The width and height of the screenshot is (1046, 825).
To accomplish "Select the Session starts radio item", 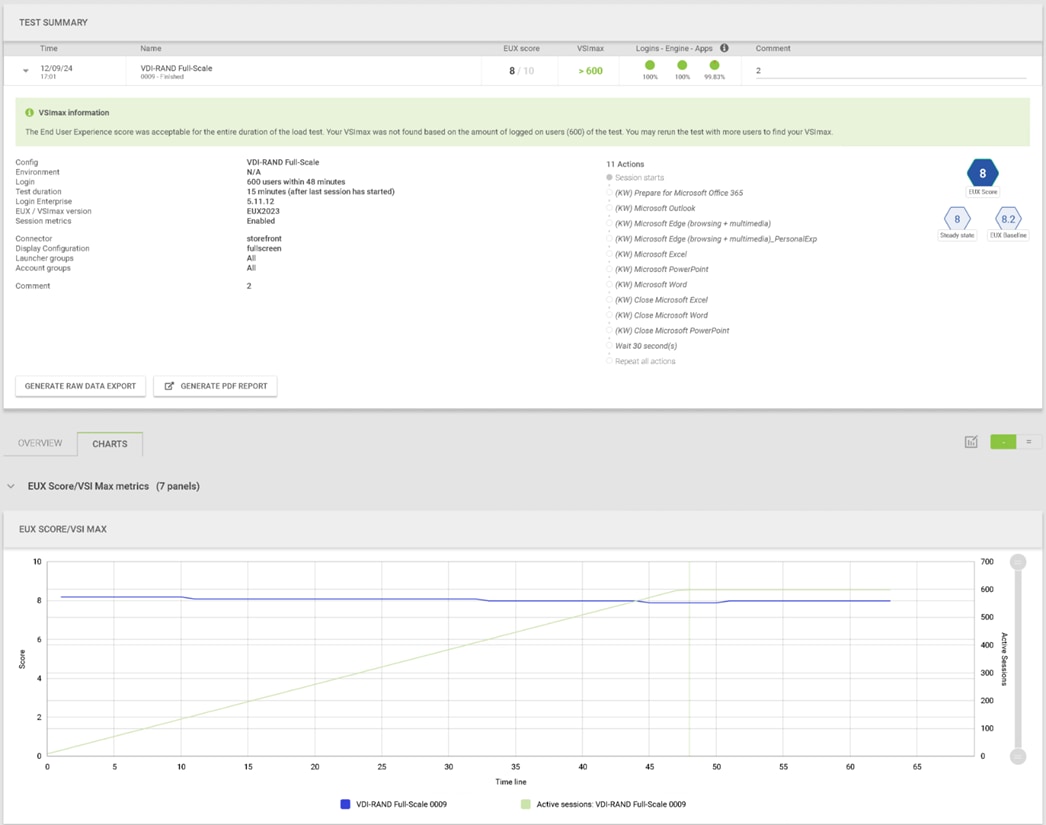I will click(x=609, y=177).
